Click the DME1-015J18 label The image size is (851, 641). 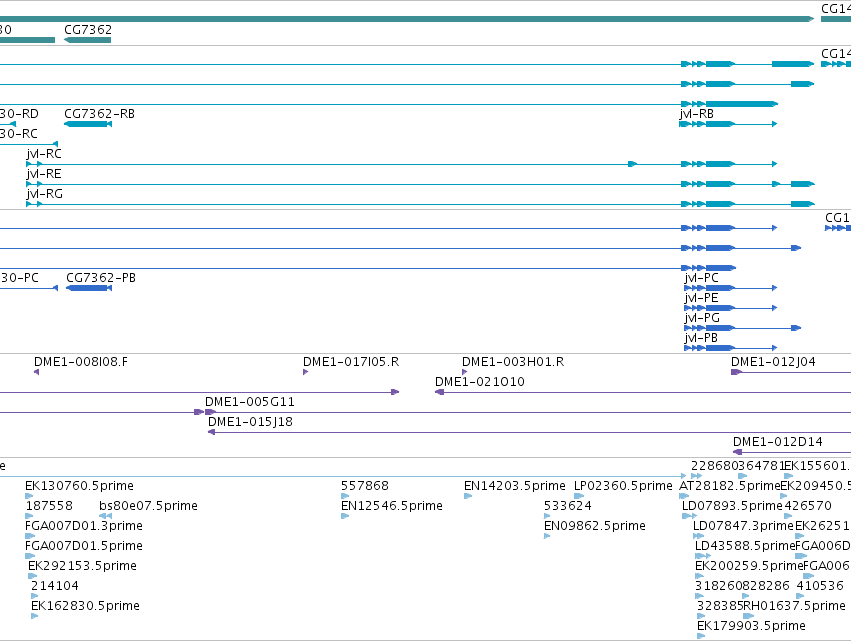(x=250, y=422)
